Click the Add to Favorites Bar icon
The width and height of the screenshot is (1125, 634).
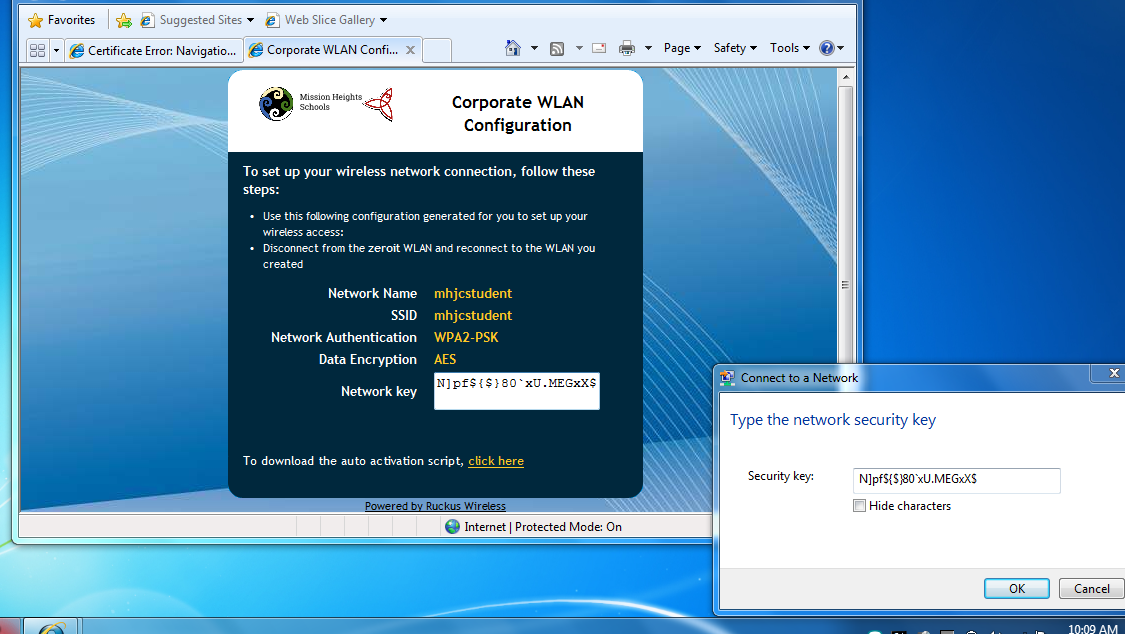tap(124, 20)
